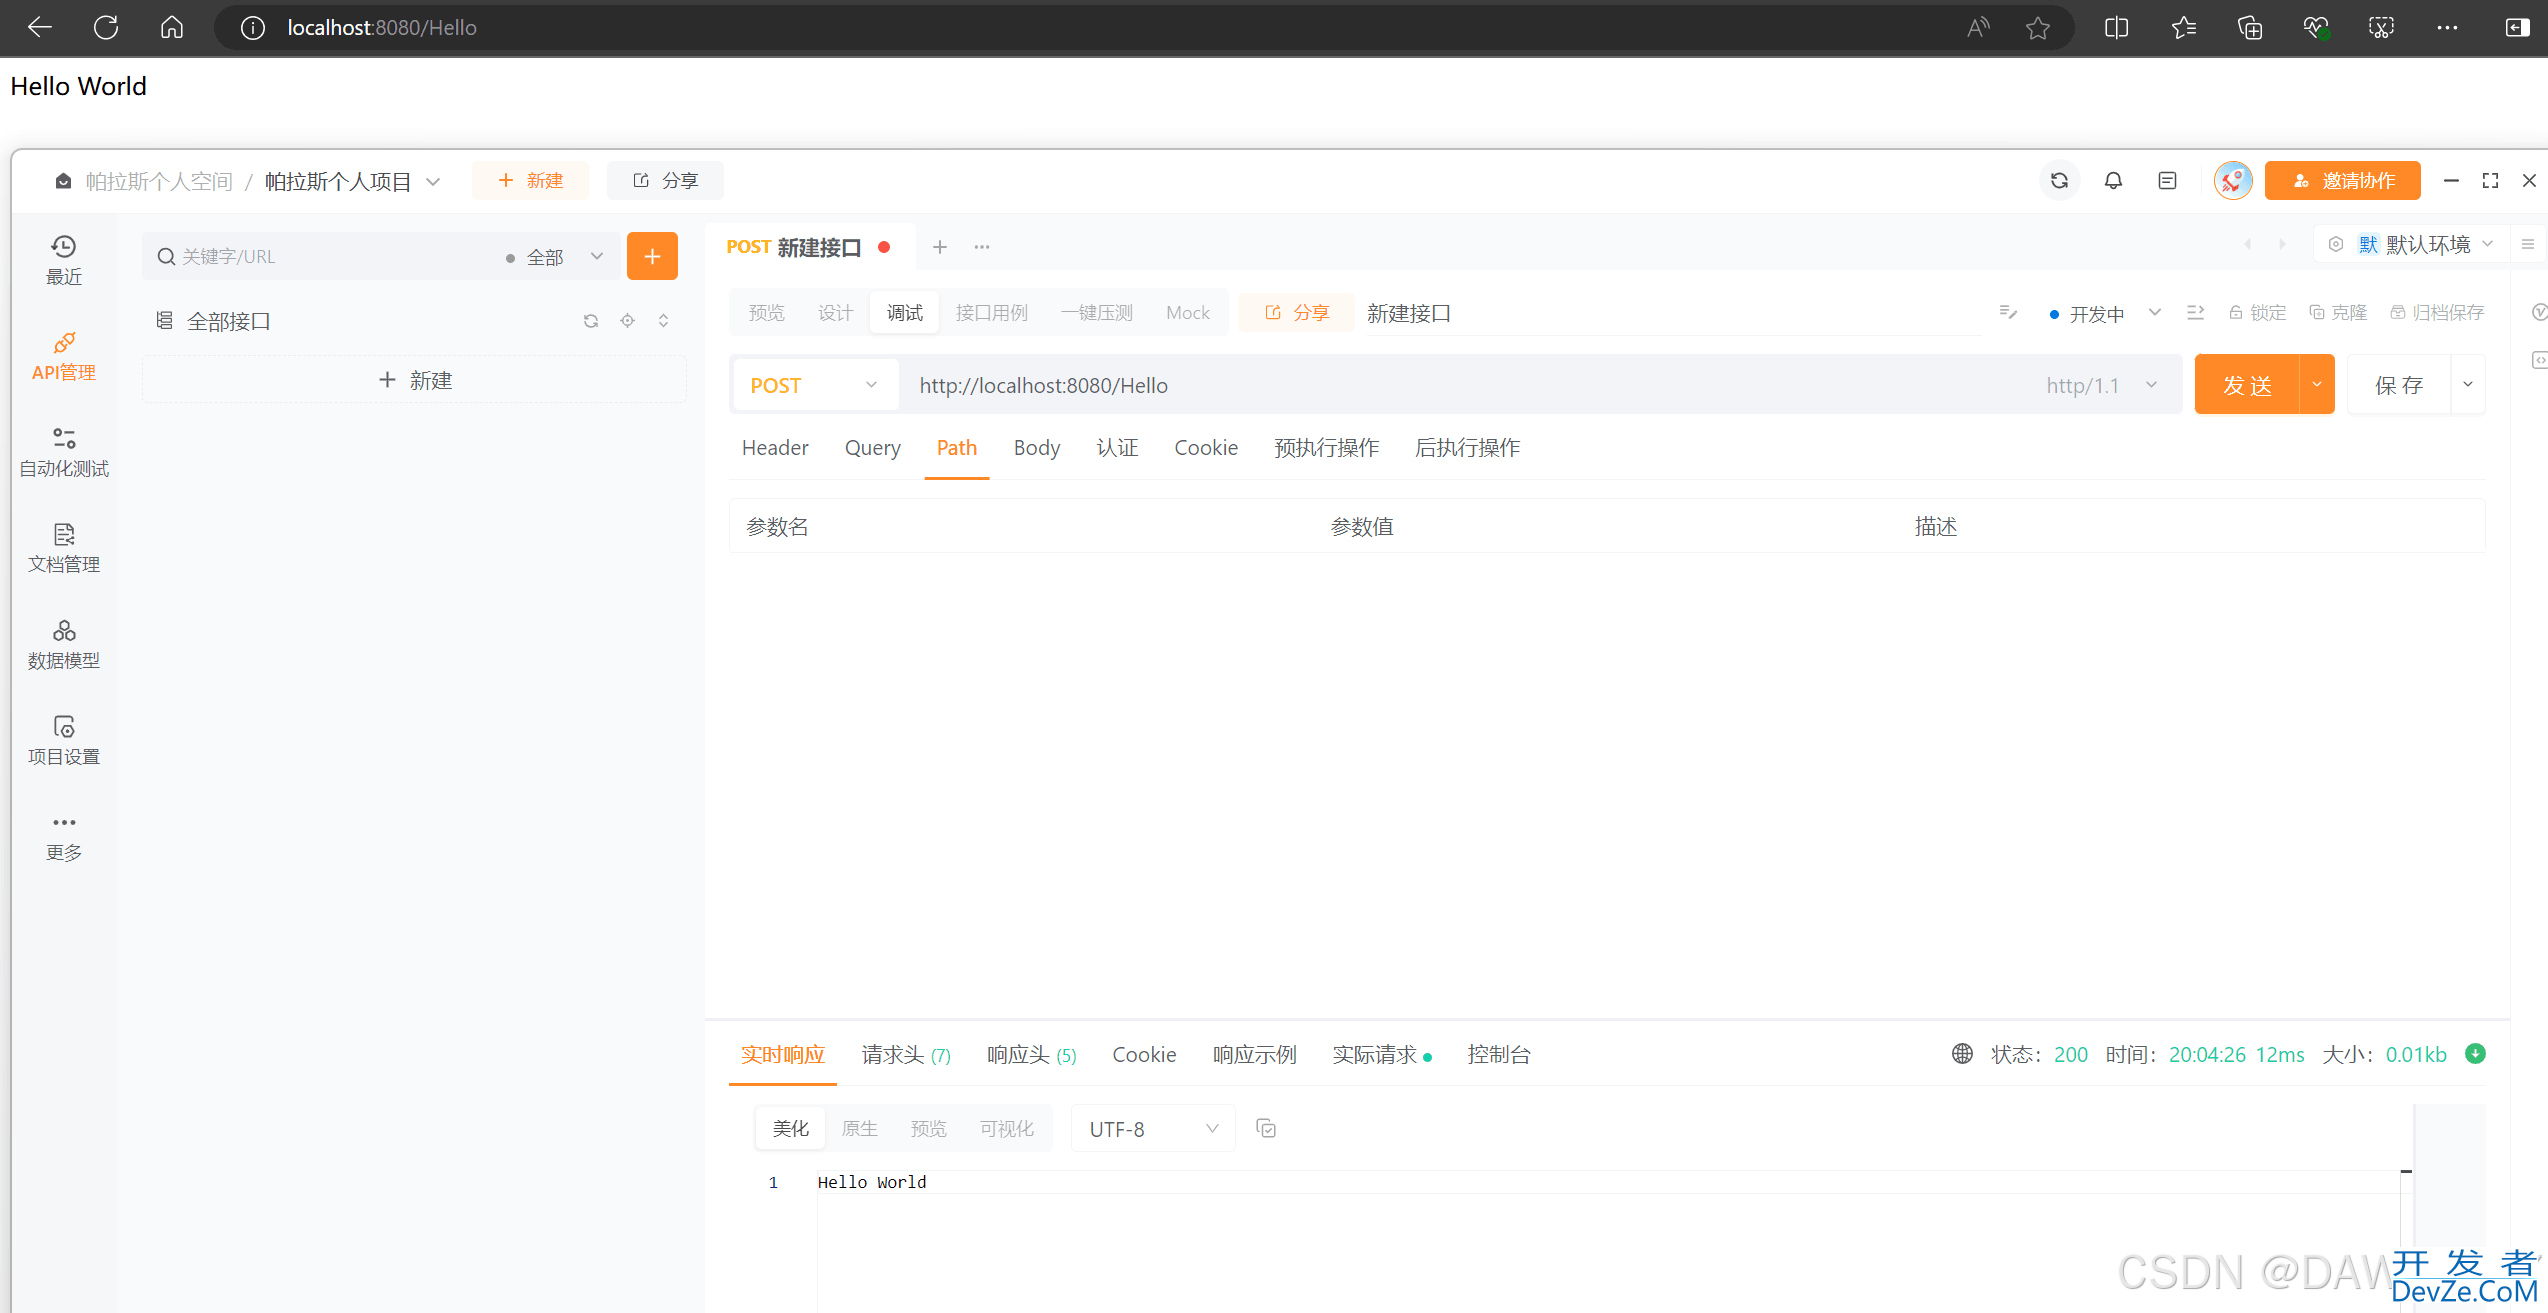Click orange plus button beside search
The height and width of the screenshot is (1313, 2548).
(652, 257)
